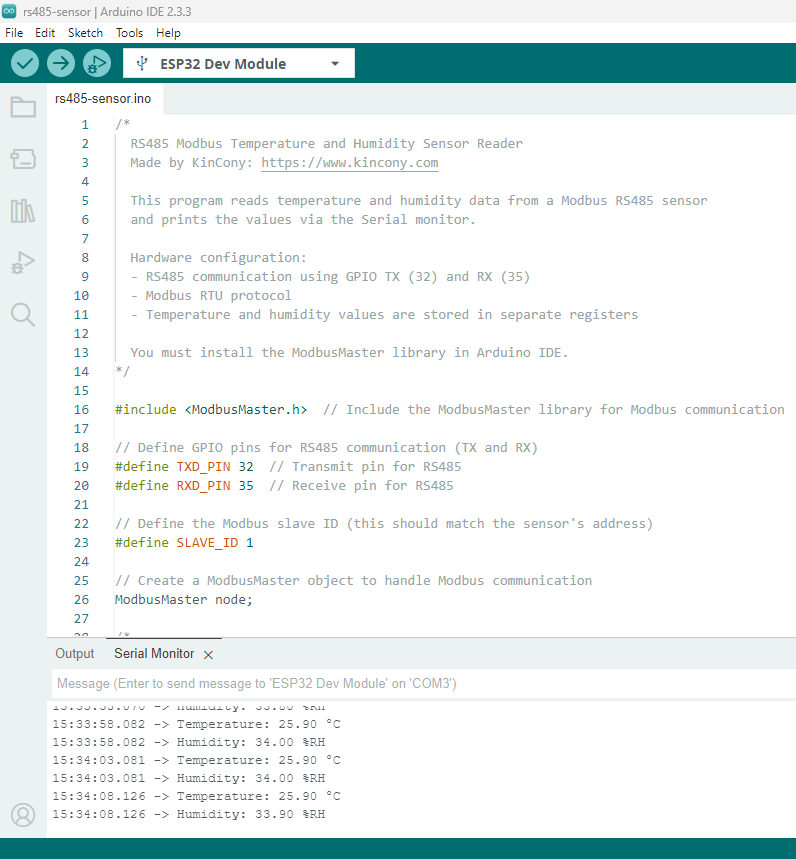Open the Edit menu

(x=45, y=33)
